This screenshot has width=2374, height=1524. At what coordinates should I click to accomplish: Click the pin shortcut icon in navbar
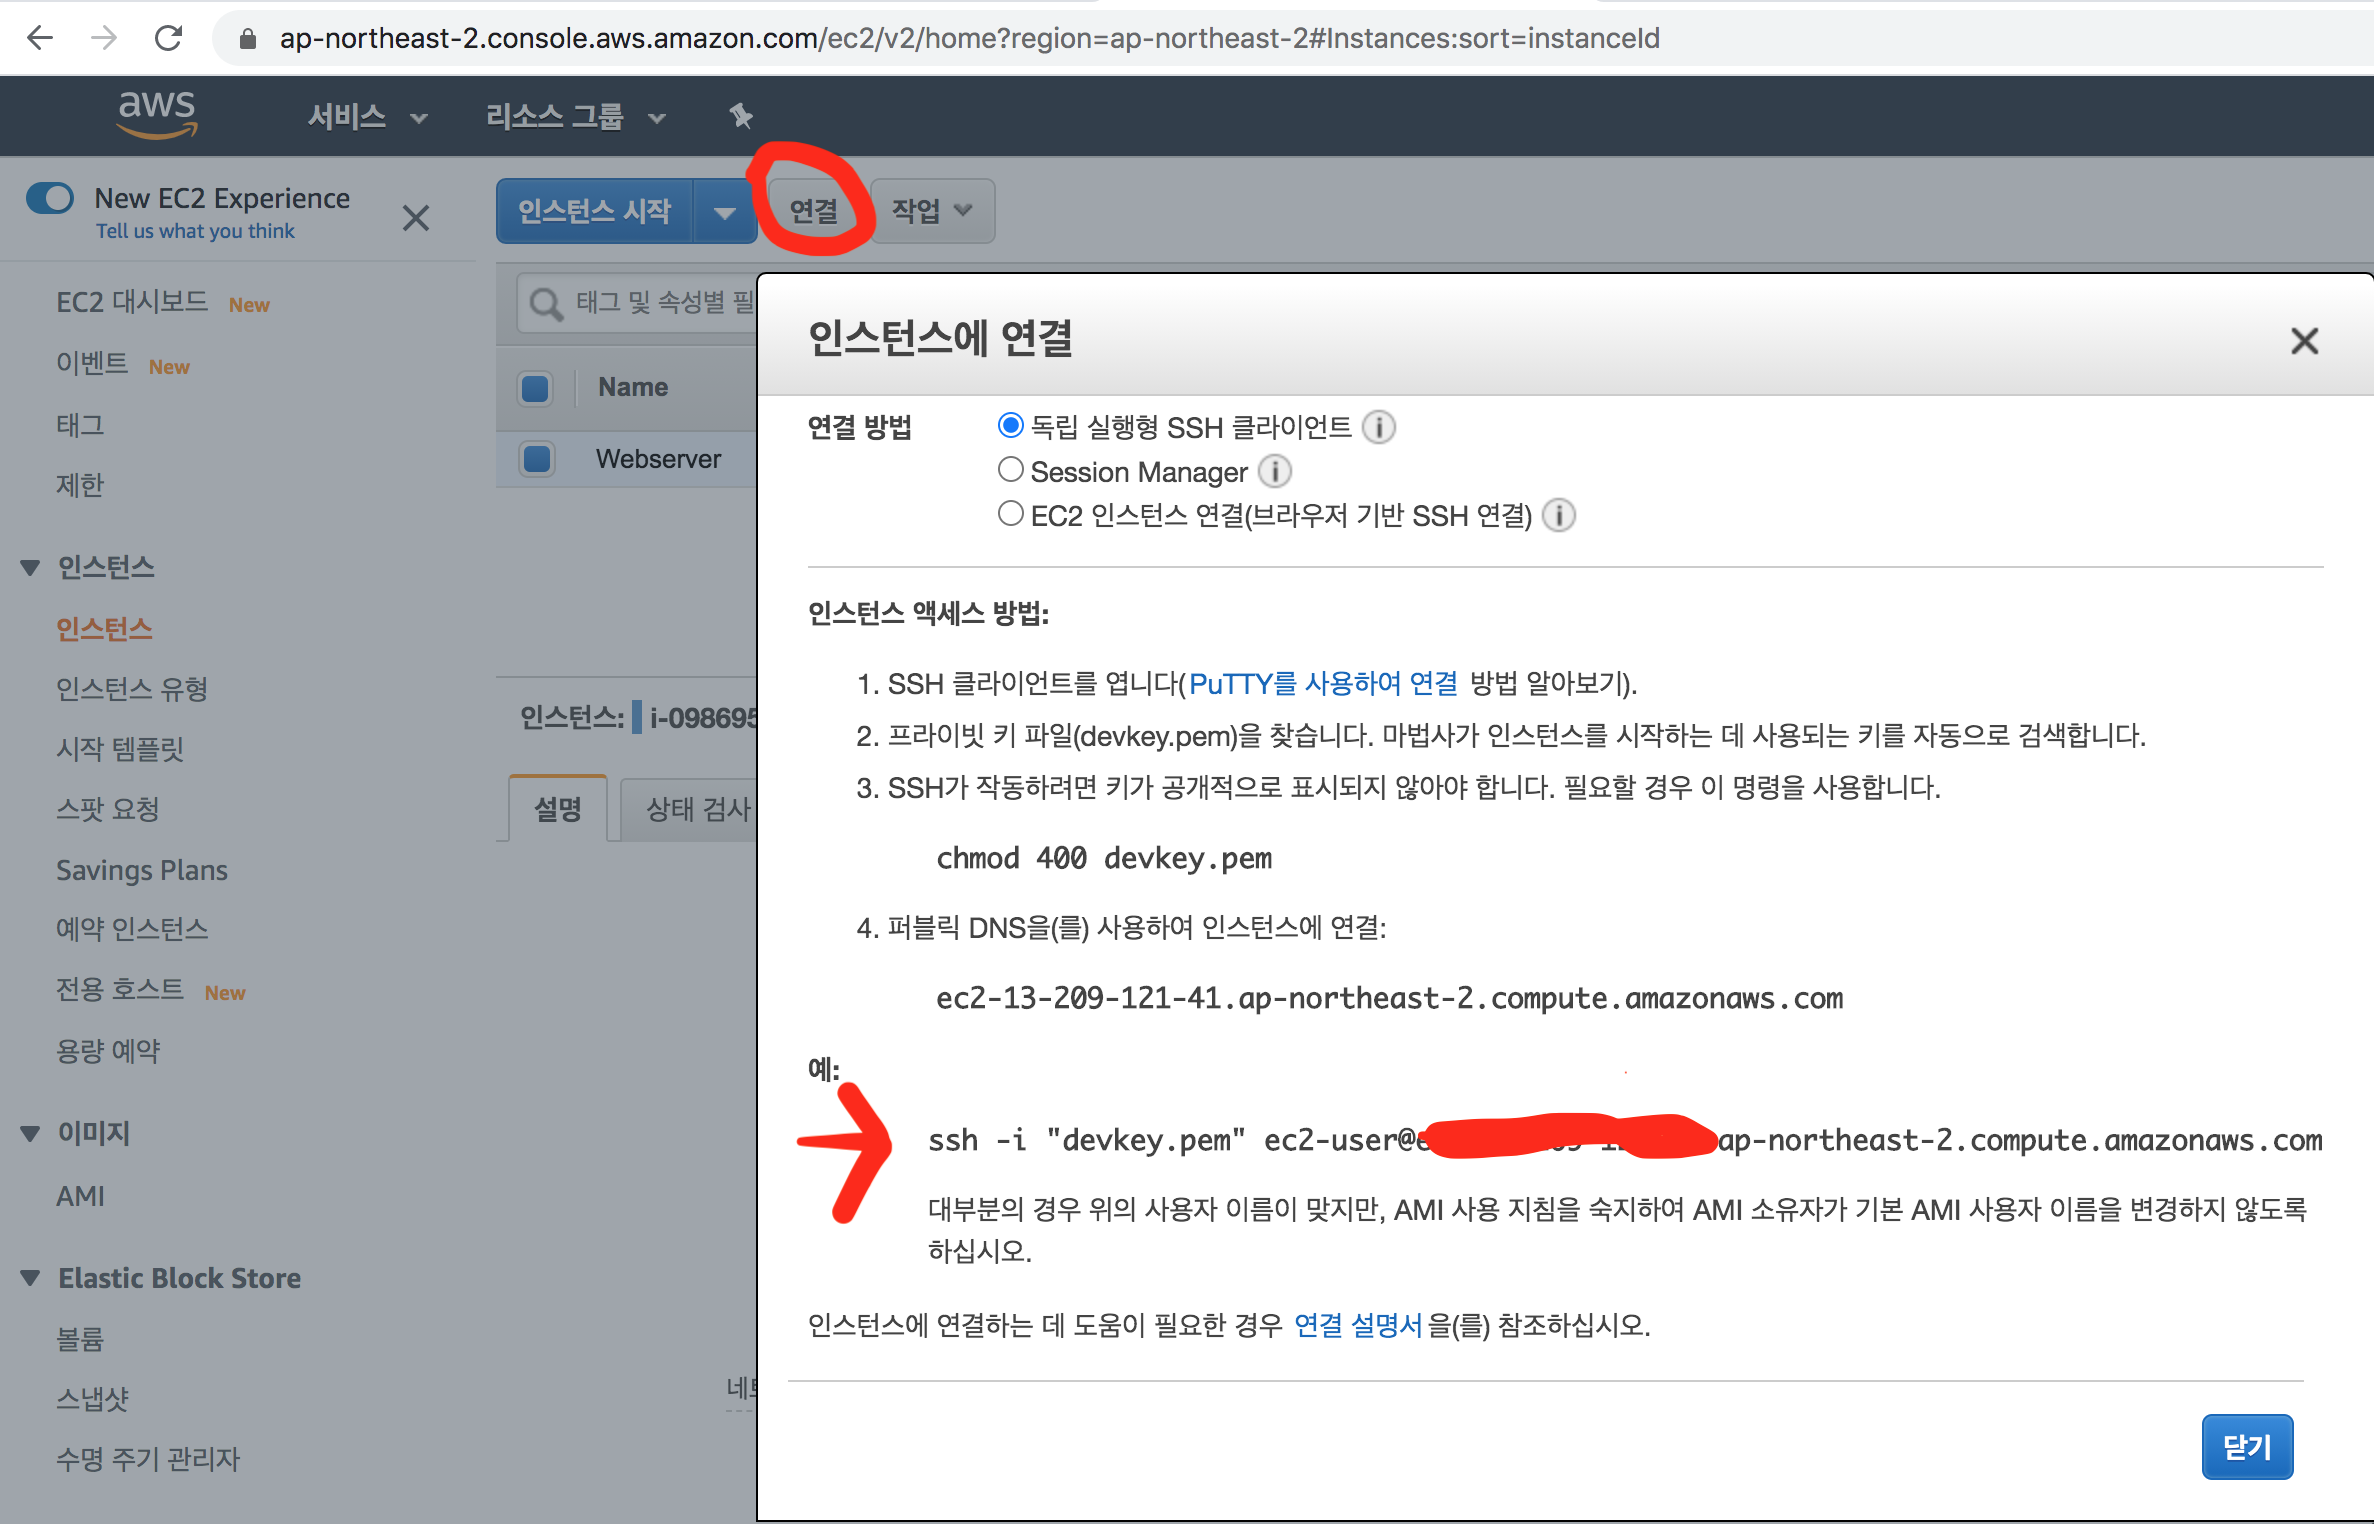click(x=740, y=116)
